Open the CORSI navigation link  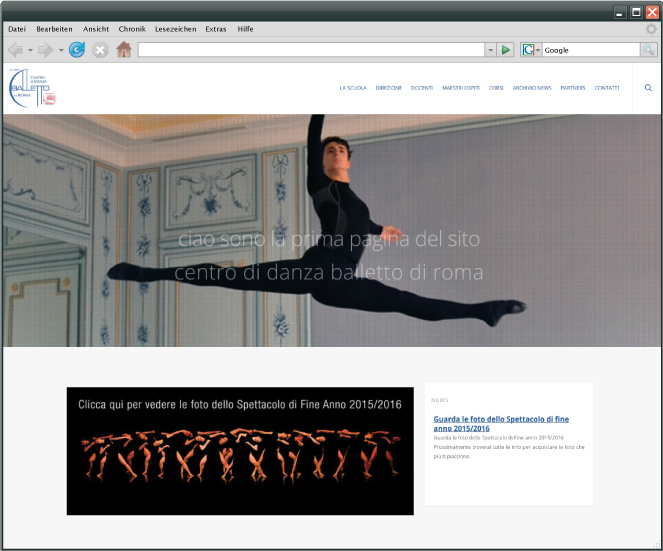496,88
